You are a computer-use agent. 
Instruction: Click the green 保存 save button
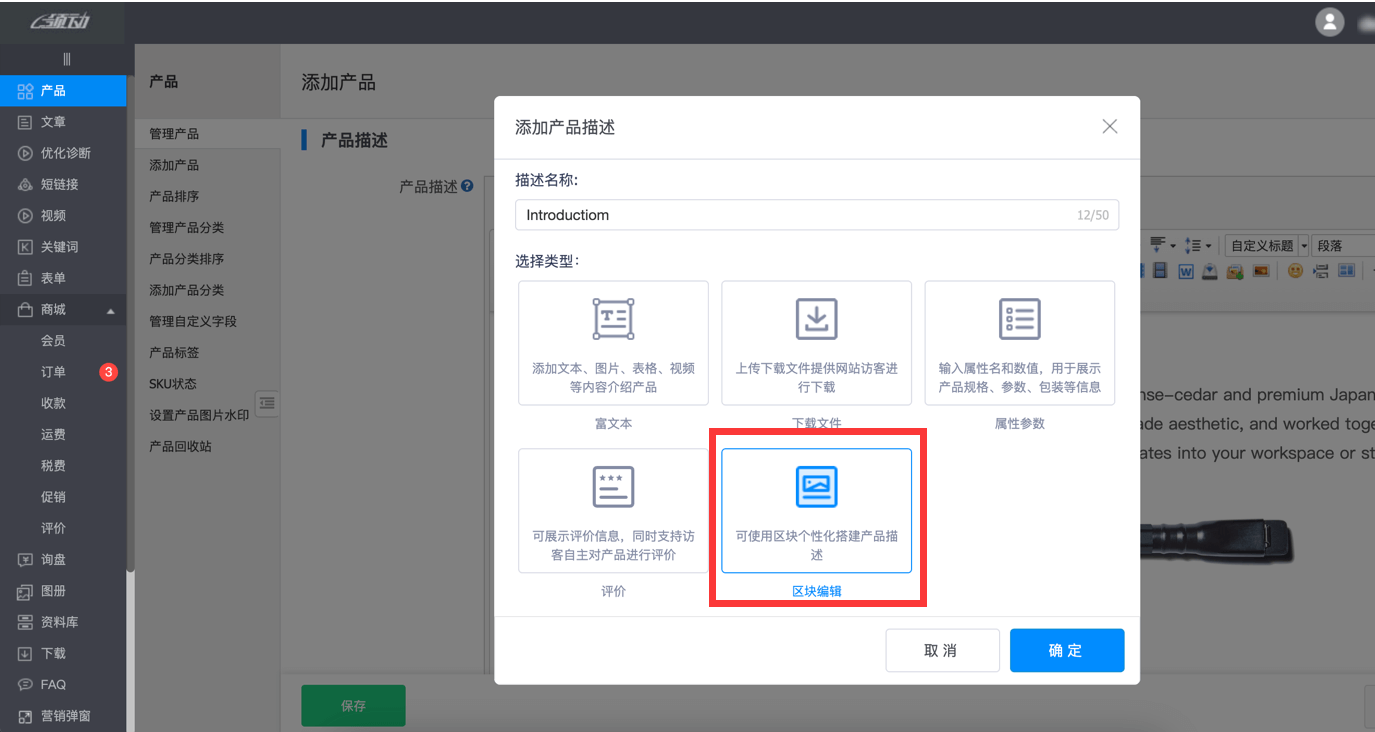point(353,705)
